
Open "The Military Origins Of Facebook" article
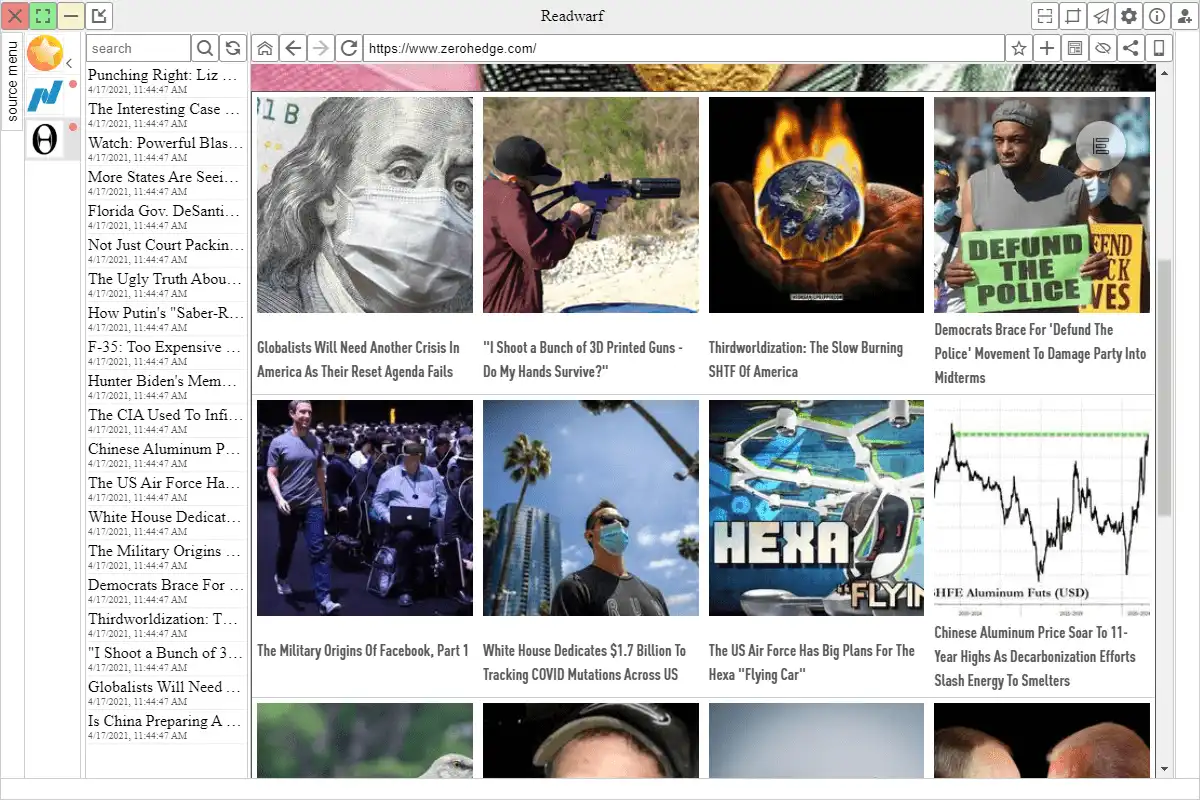[363, 651]
